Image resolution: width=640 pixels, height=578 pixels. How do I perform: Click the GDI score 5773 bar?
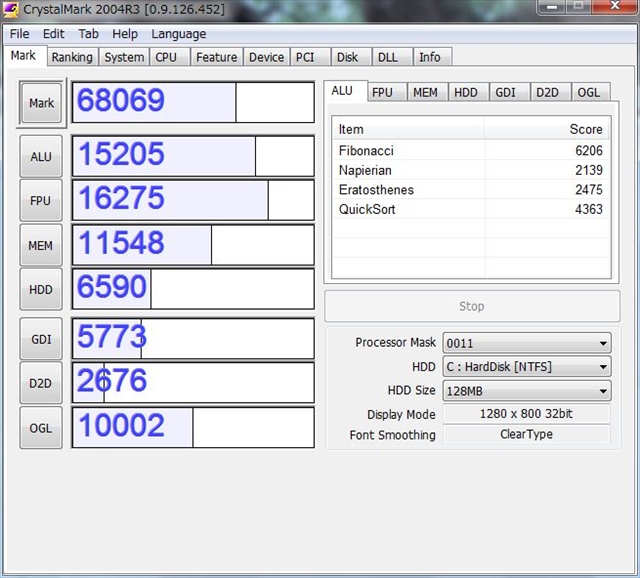pos(193,339)
